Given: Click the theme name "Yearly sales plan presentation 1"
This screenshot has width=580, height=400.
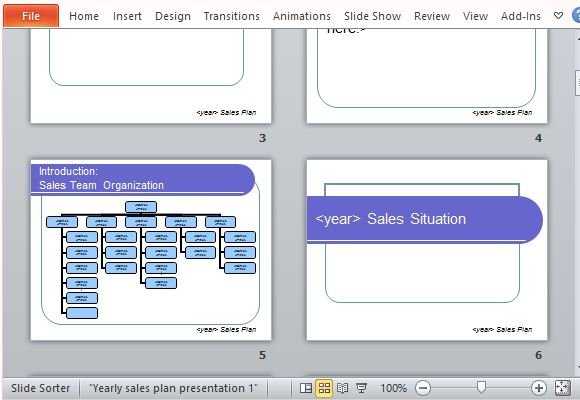Looking at the screenshot, I should pyautogui.click(x=173, y=388).
